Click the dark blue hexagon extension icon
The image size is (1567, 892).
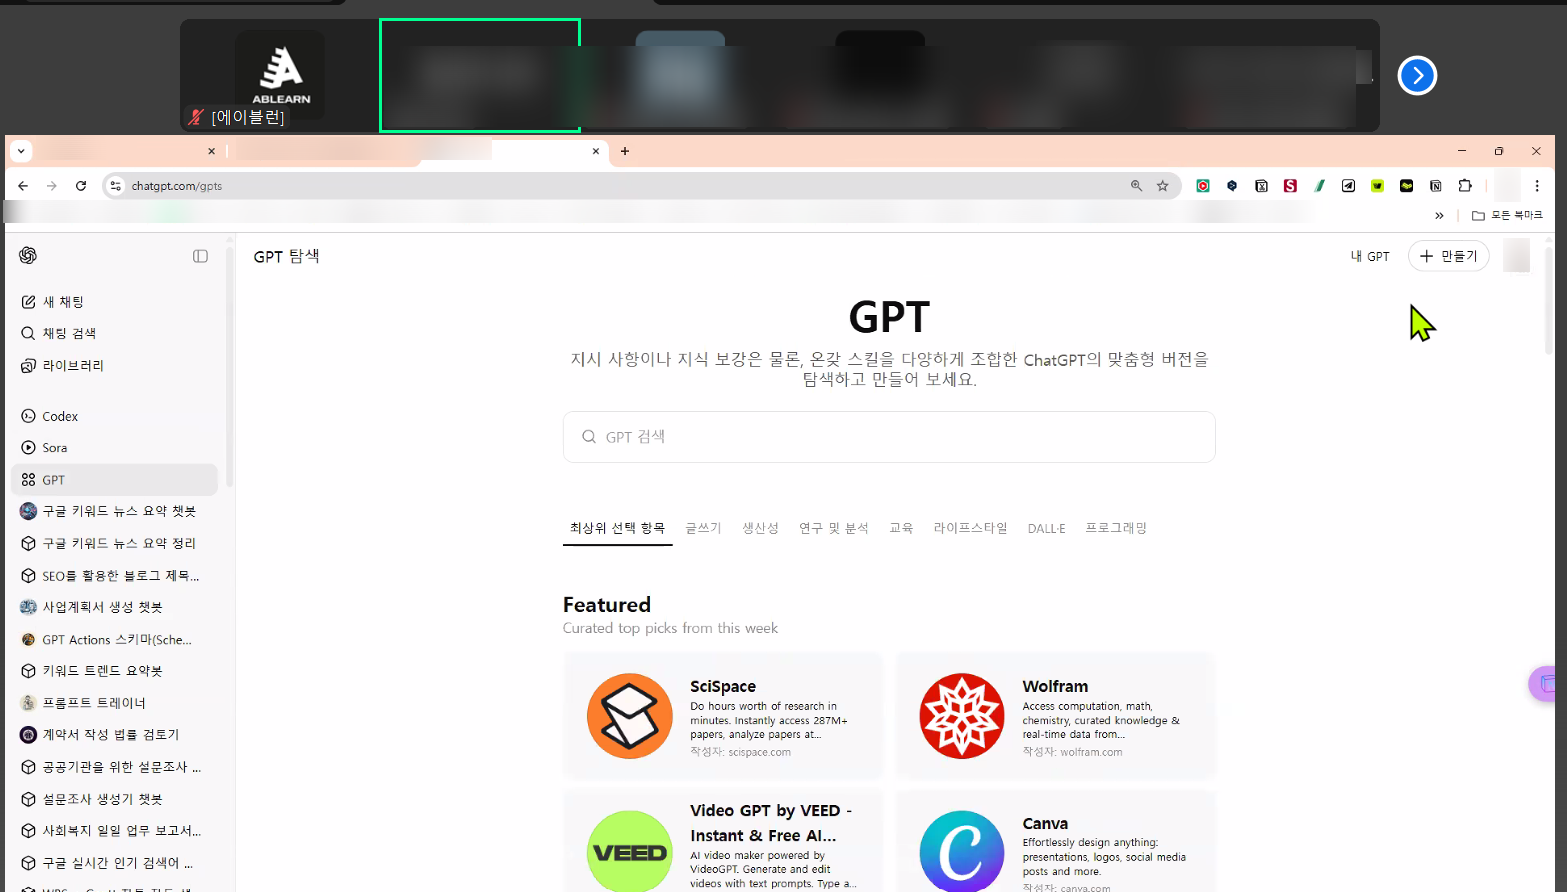(x=1232, y=186)
